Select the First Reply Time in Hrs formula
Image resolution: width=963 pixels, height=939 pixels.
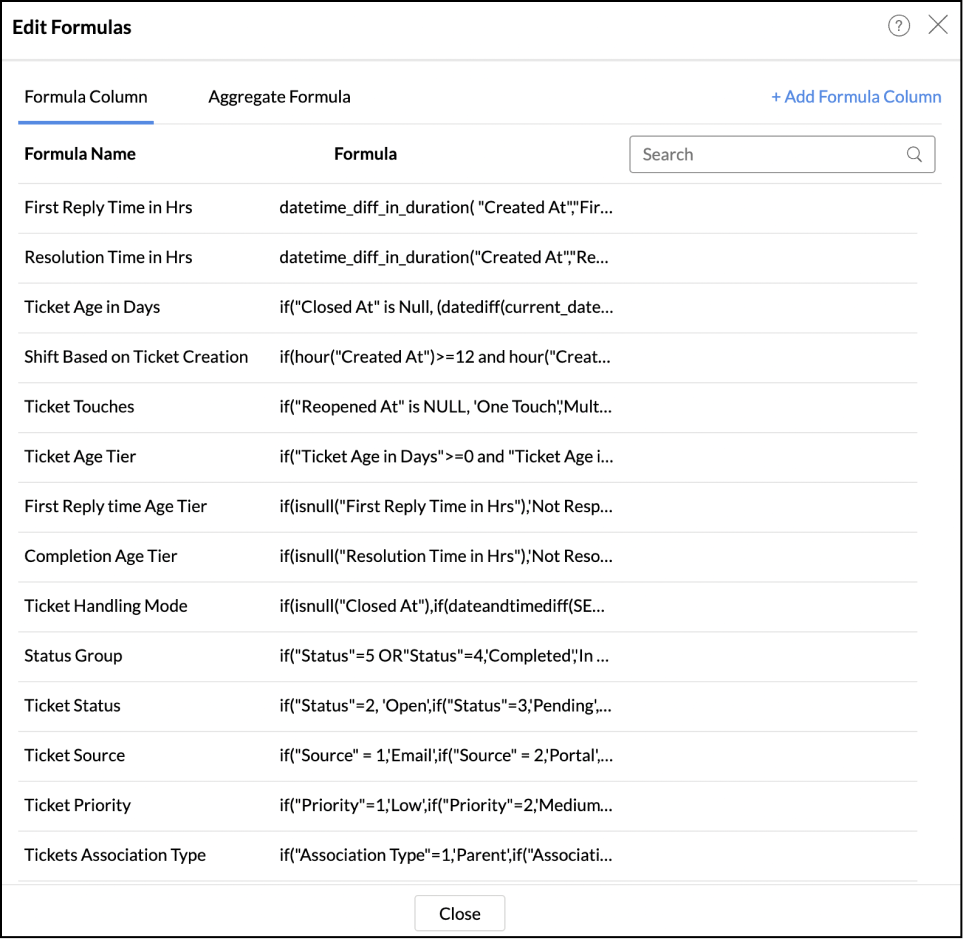point(108,207)
